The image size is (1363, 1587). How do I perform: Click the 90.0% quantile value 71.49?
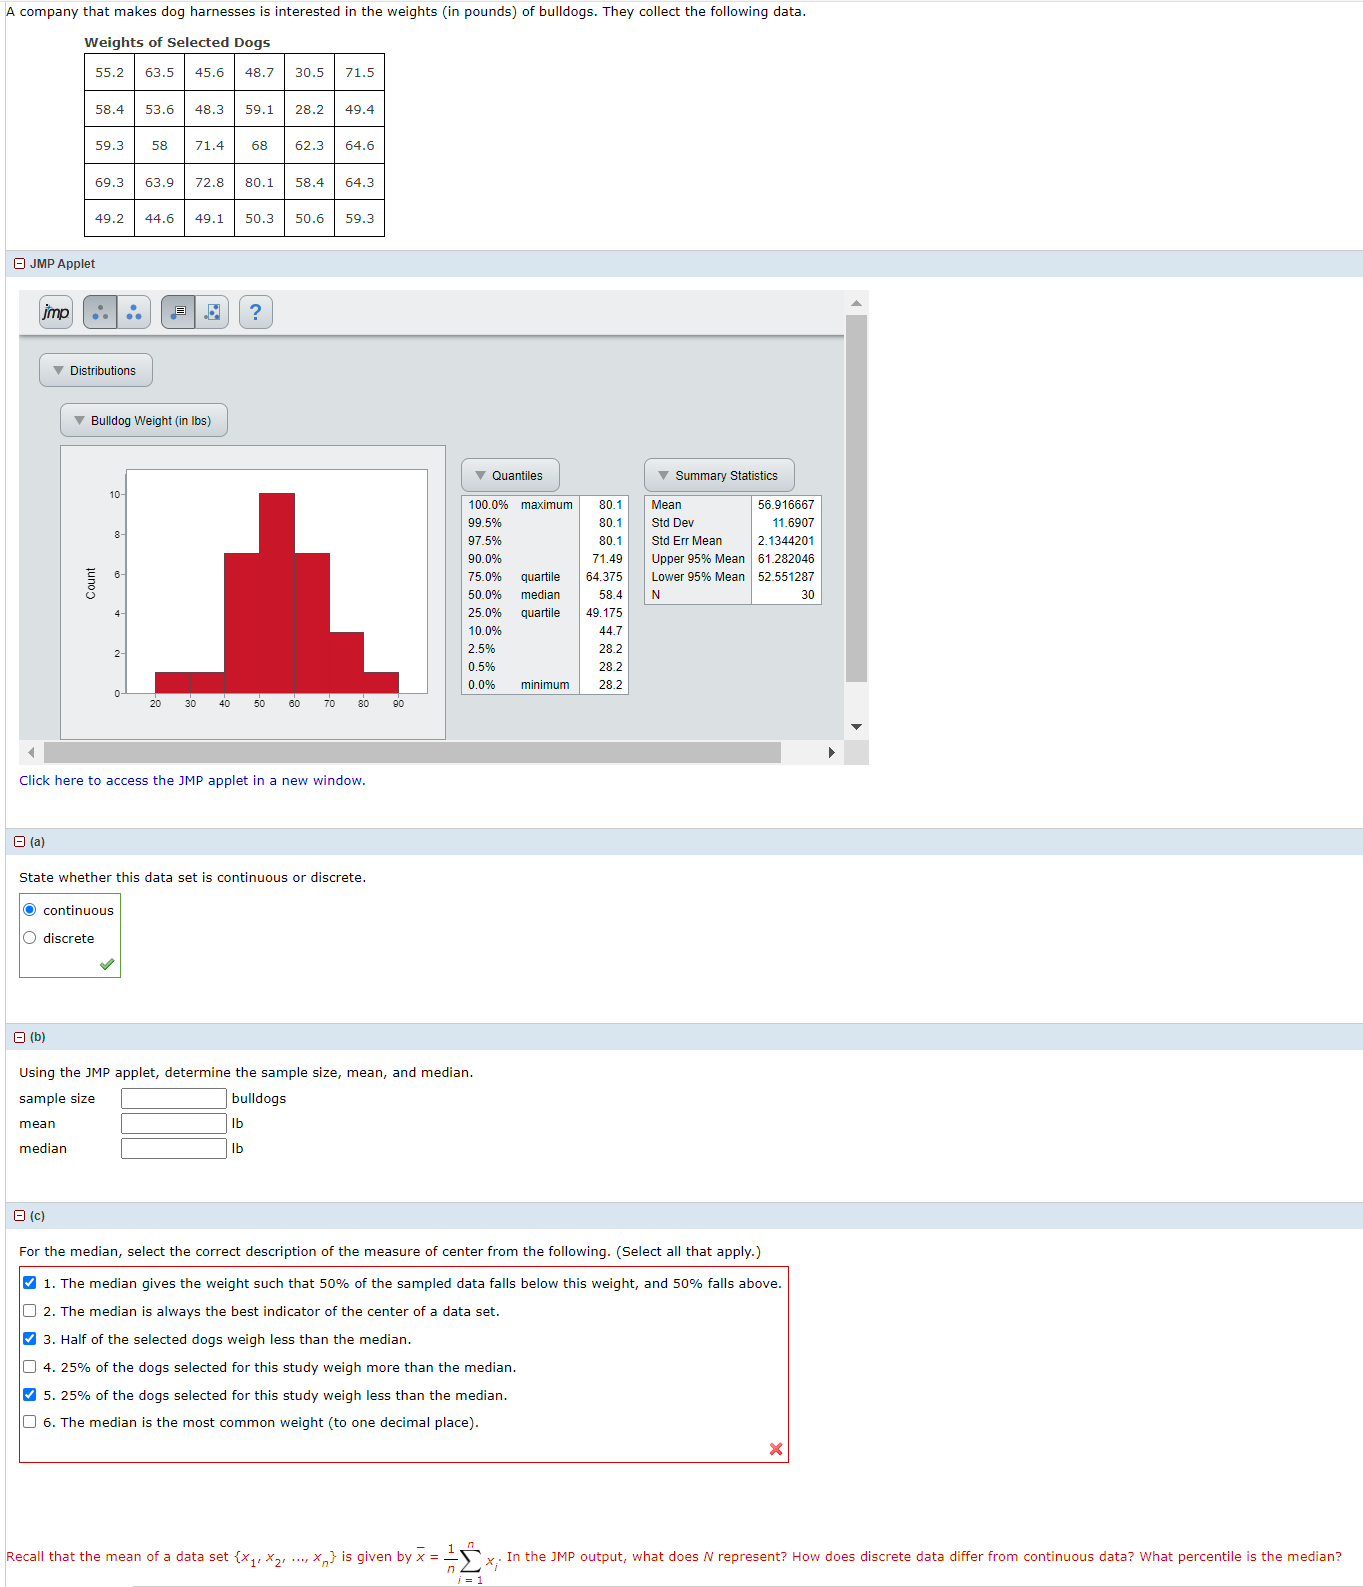tap(607, 559)
